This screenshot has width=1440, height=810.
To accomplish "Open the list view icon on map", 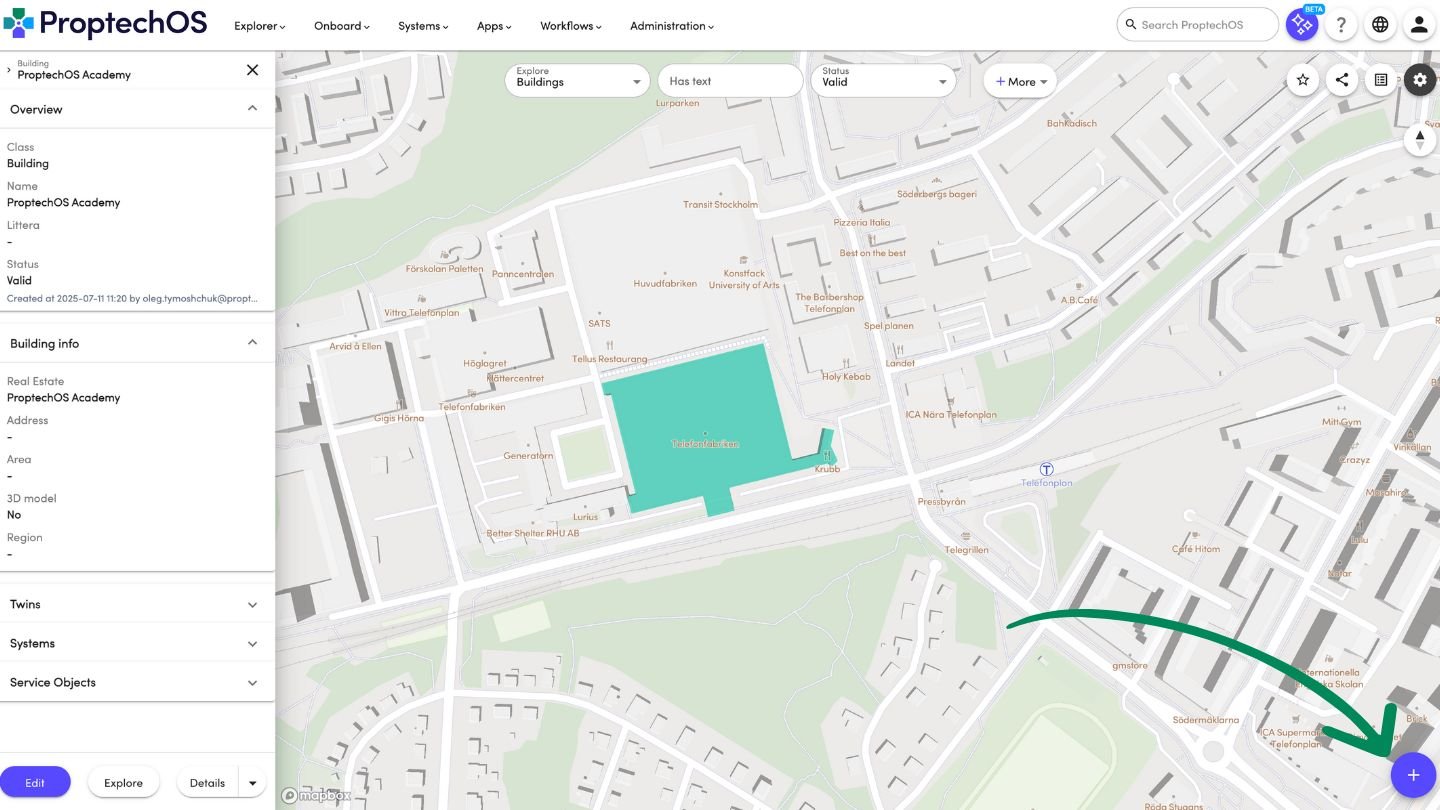I will point(1381,80).
